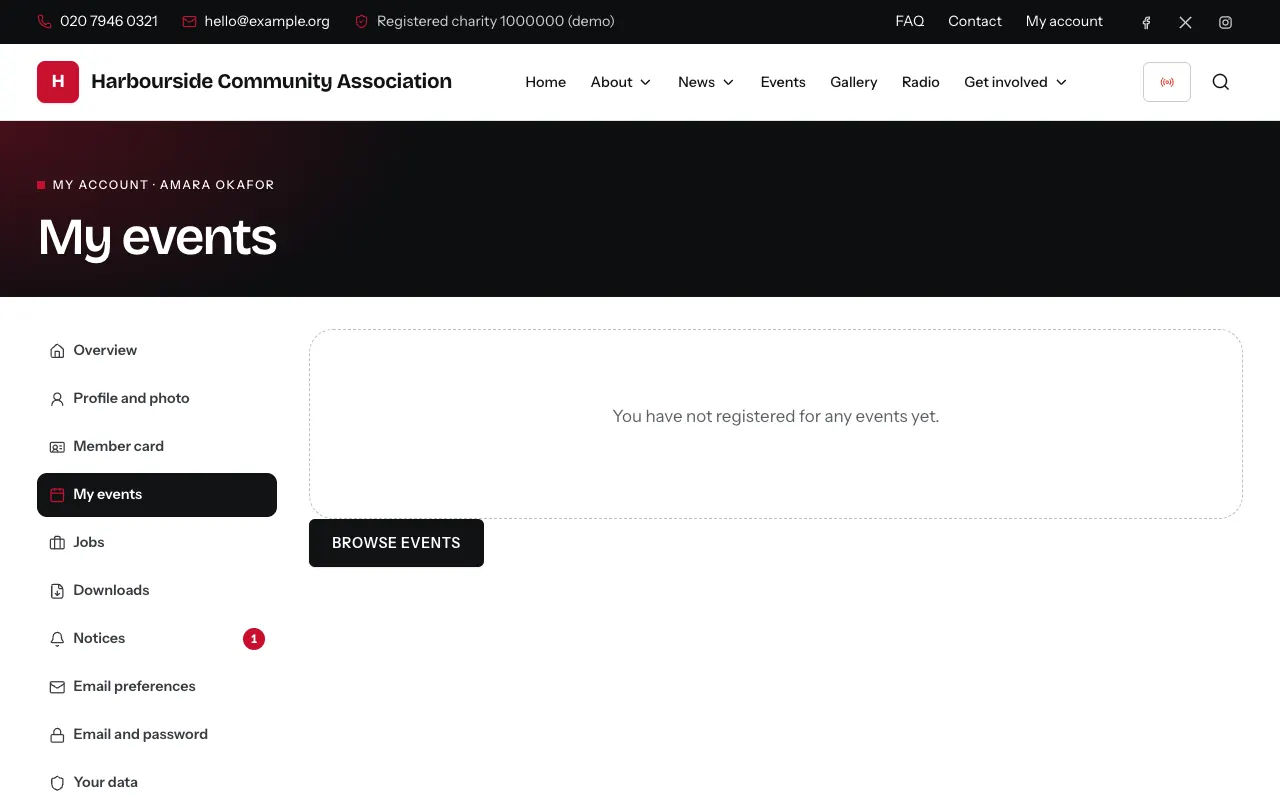Open the Gallery page
1280x800 pixels.
854,82
